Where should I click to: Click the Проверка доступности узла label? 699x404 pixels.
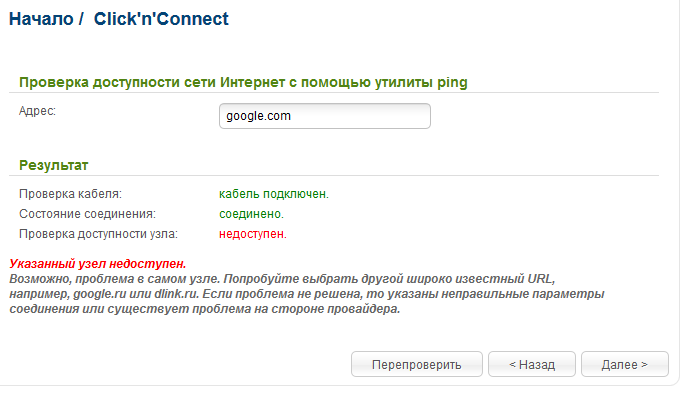click(98, 234)
